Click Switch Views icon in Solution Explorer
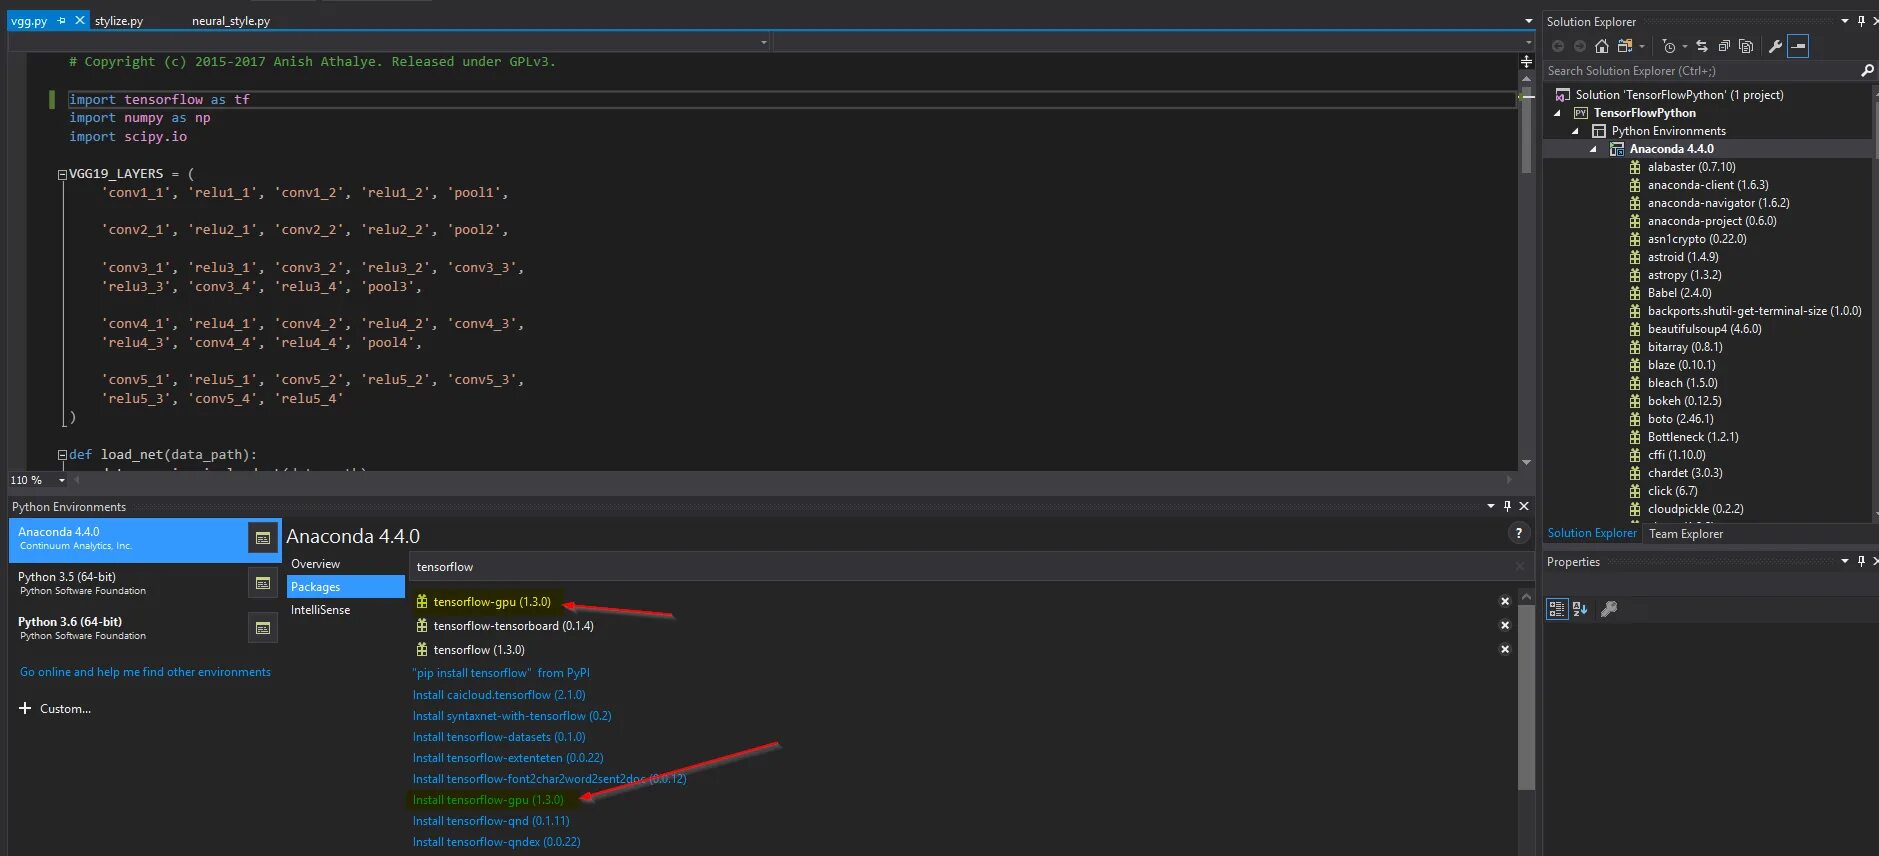Viewport: 1879px width, 856px height. (1624, 46)
